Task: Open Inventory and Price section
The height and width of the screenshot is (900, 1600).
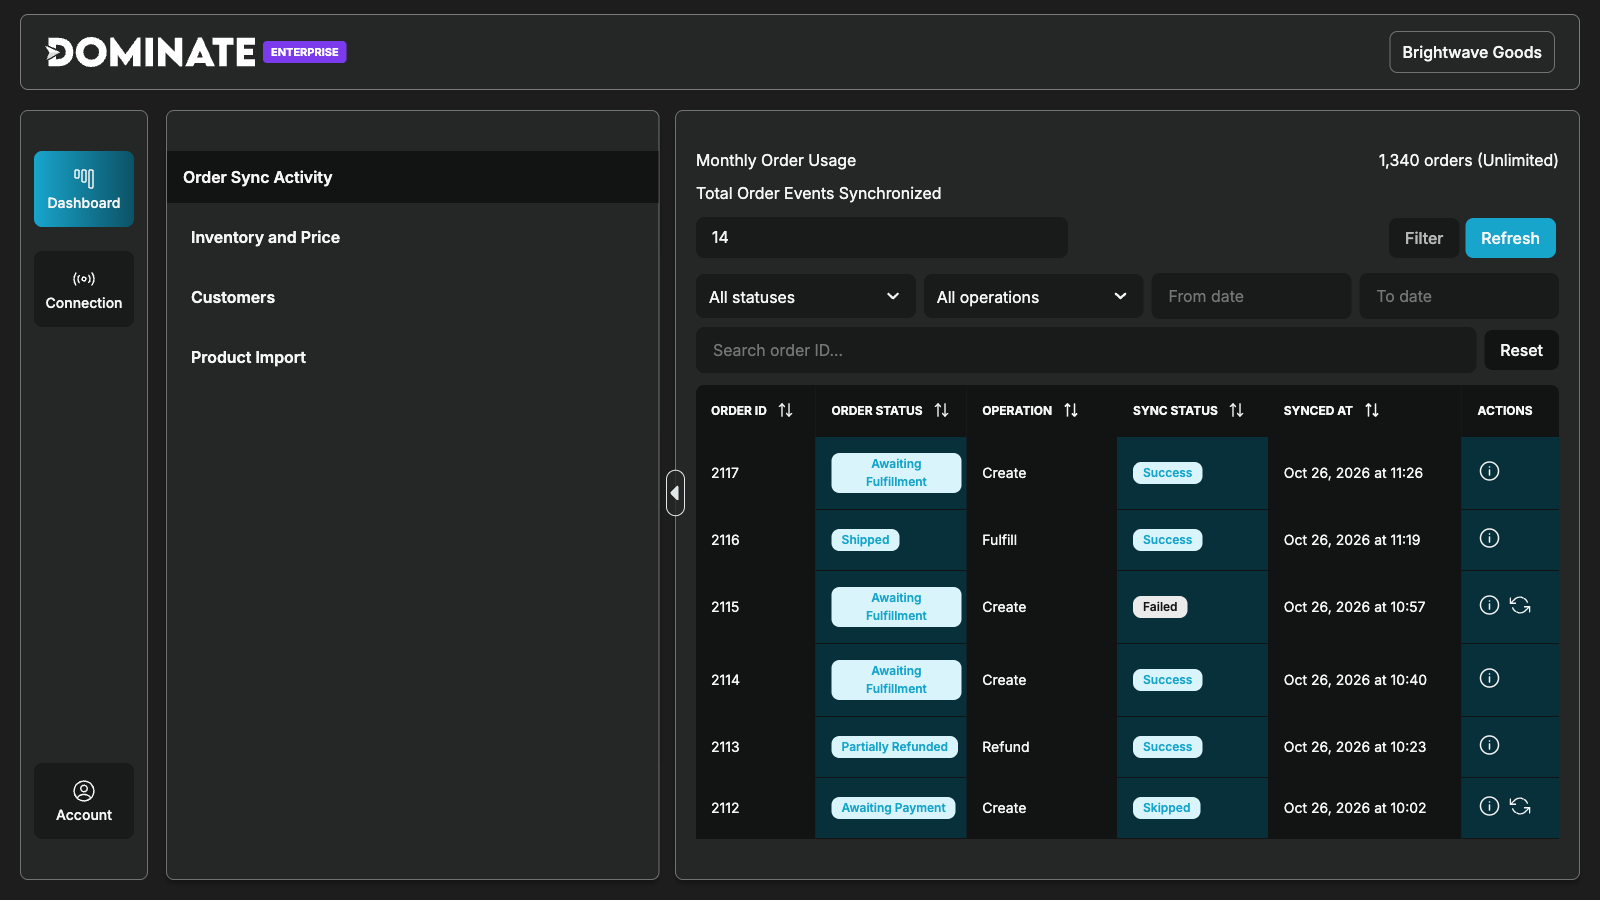Action: [x=265, y=237]
